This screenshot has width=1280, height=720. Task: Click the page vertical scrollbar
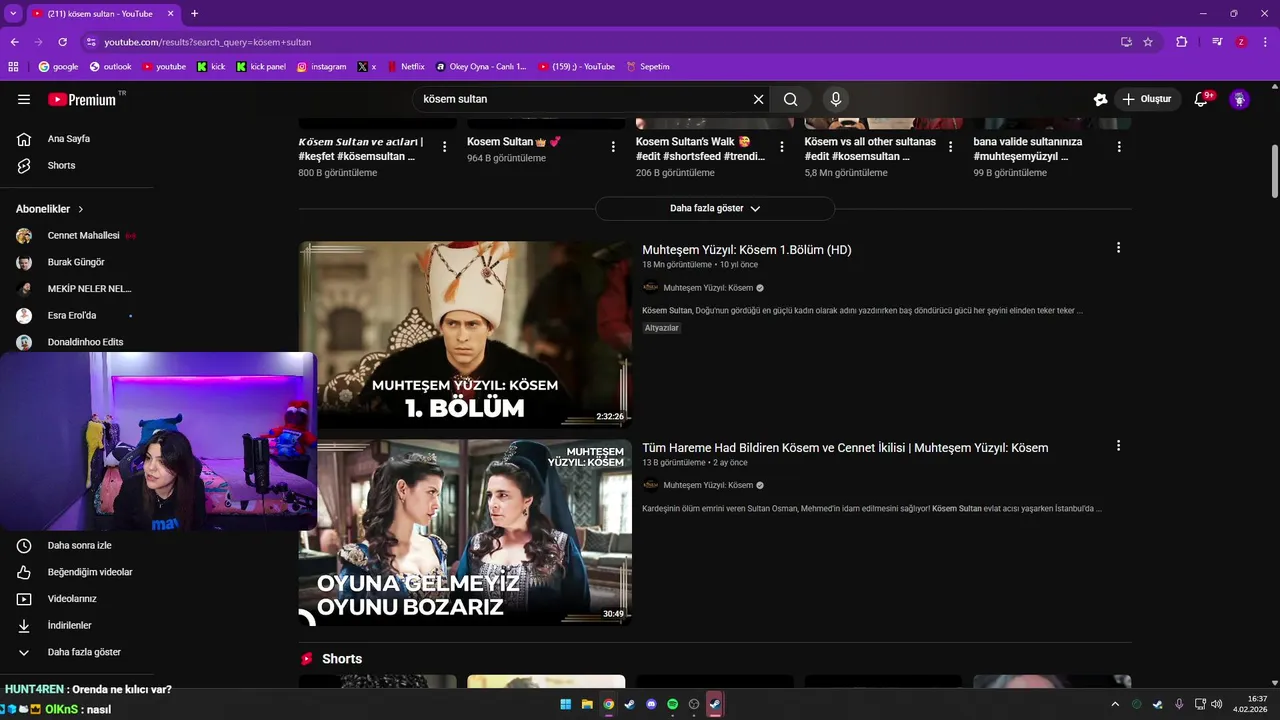tap(1274, 171)
